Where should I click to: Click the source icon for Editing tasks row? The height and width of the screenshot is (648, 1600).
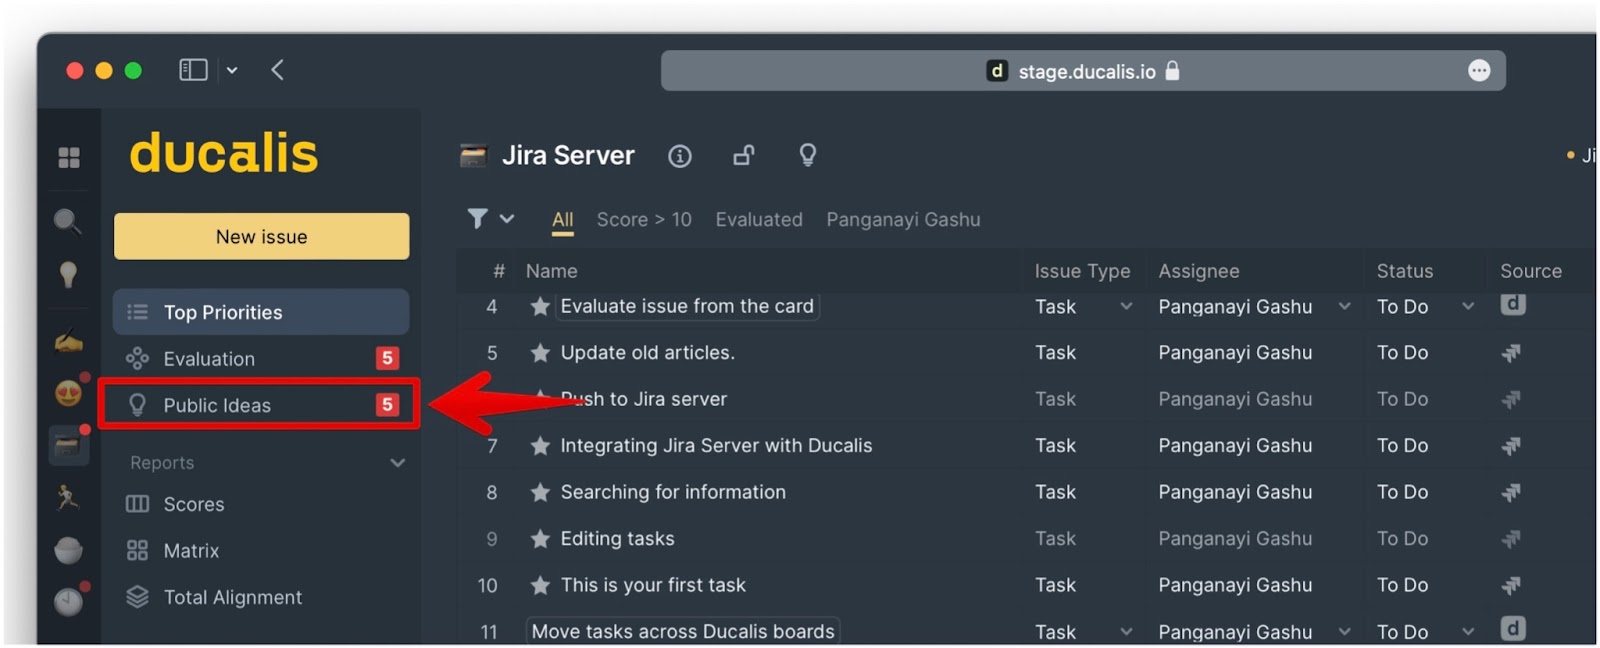(x=1512, y=539)
